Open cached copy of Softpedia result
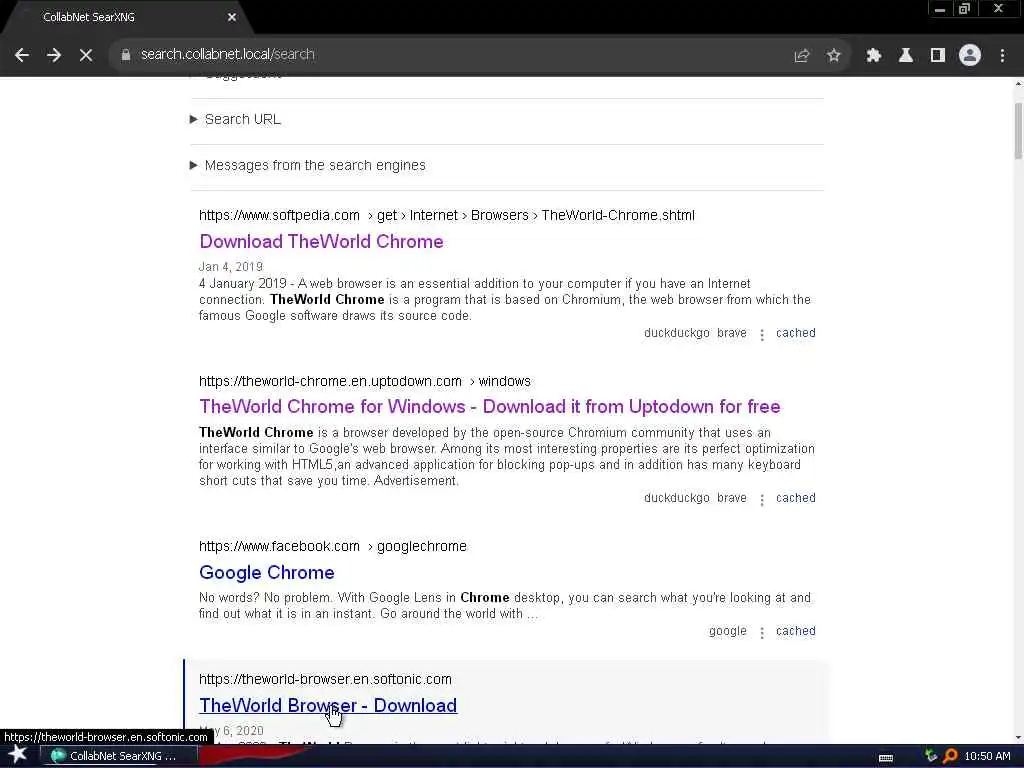This screenshot has height=768, width=1024. (795, 333)
